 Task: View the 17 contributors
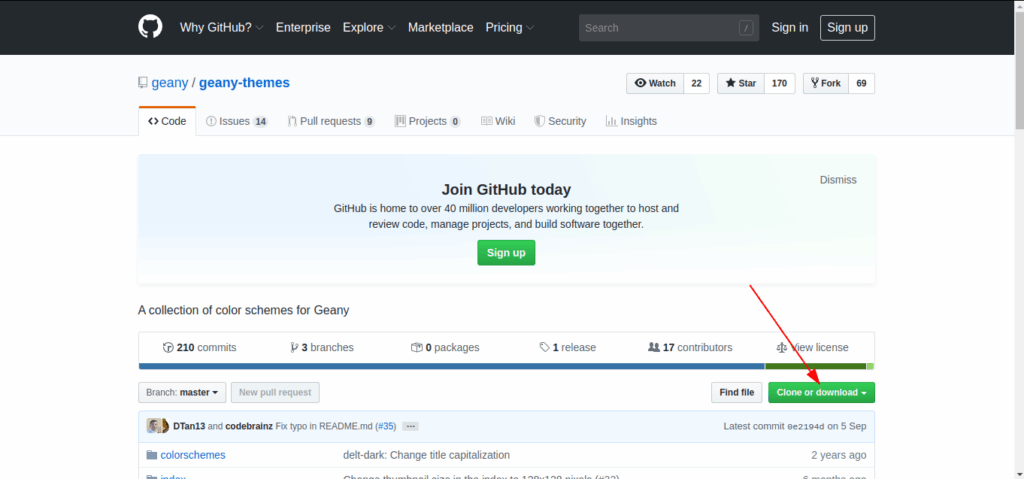[x=690, y=347]
